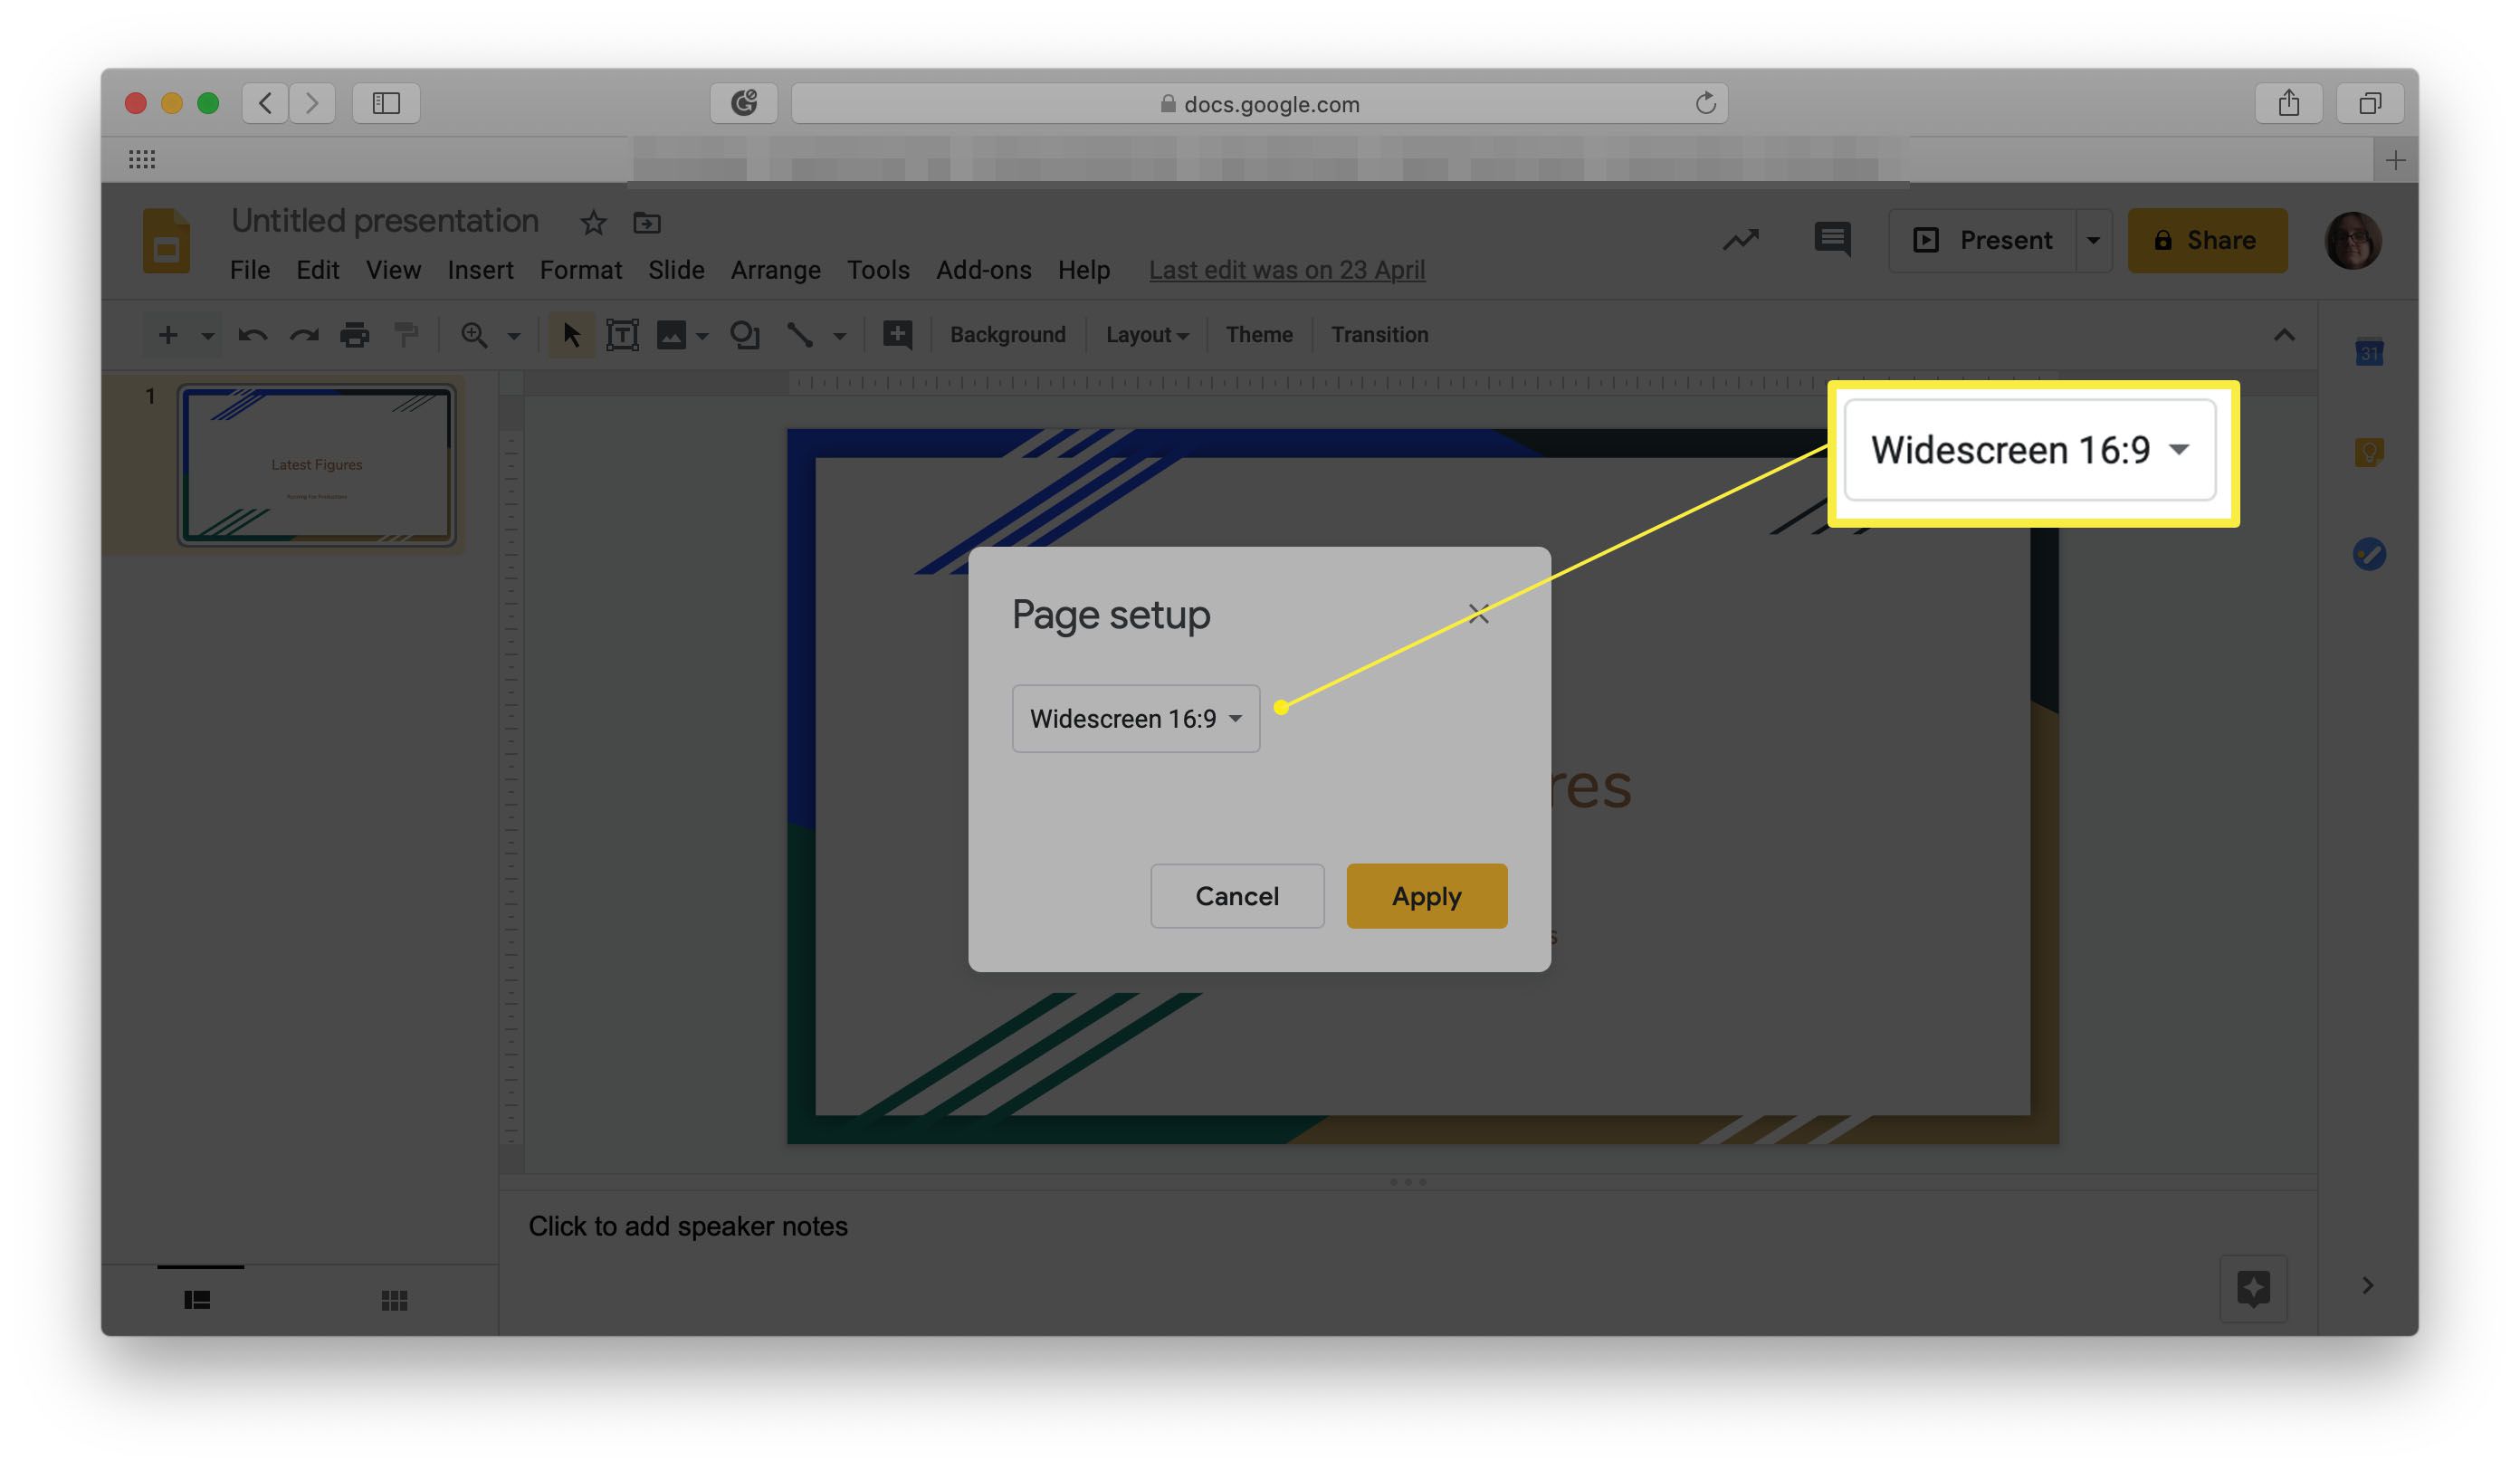Click the undo icon in toolbar
Image resolution: width=2520 pixels, height=1470 pixels.
[x=250, y=334]
